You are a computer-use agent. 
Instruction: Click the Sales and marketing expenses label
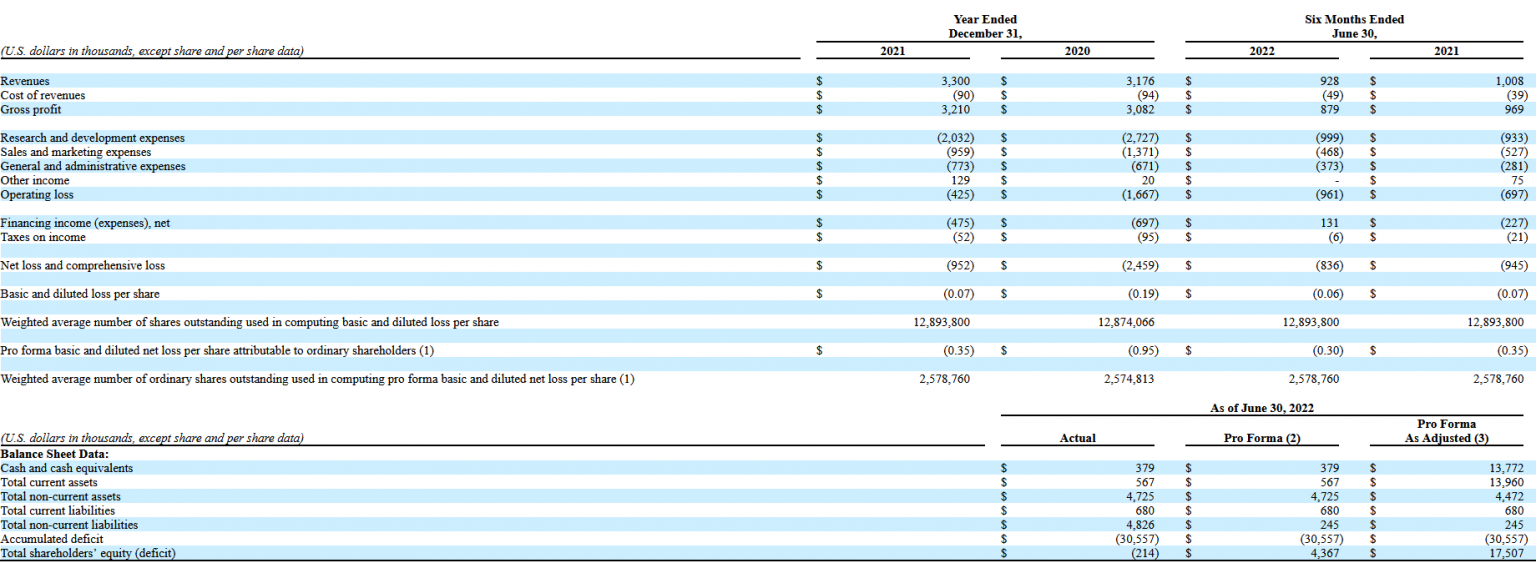coord(76,152)
